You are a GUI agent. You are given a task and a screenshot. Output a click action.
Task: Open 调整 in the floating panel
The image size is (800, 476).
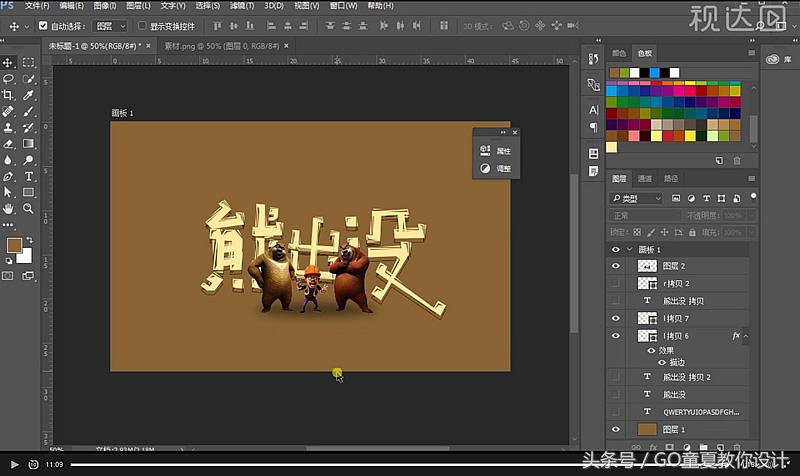coord(496,168)
